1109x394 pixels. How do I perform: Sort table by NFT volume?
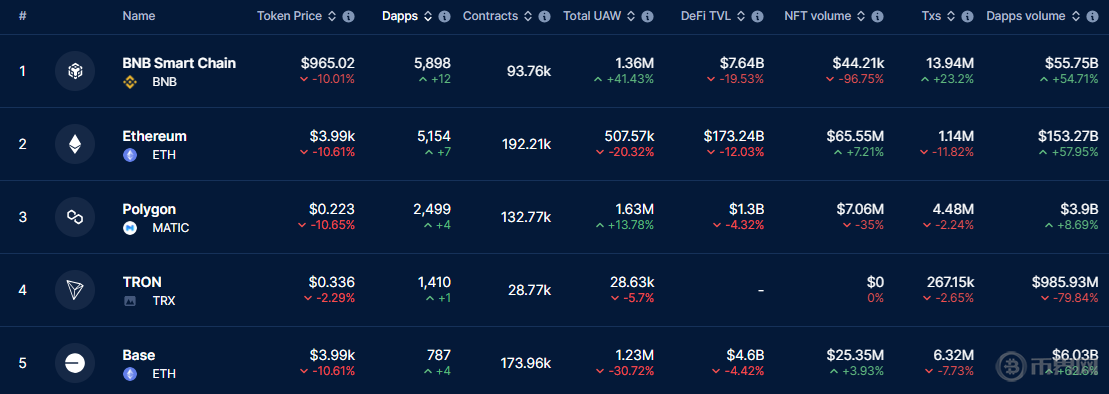861,16
